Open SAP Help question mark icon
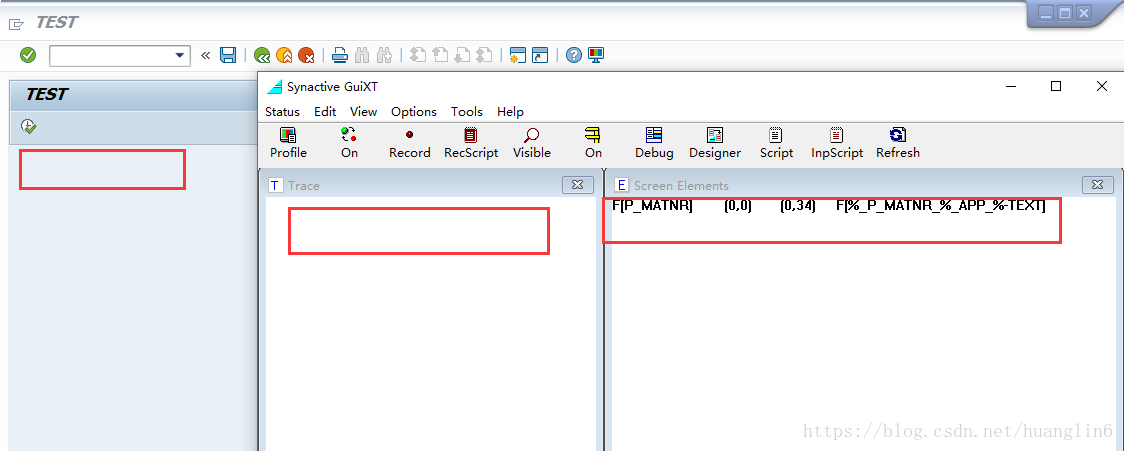 coord(573,55)
